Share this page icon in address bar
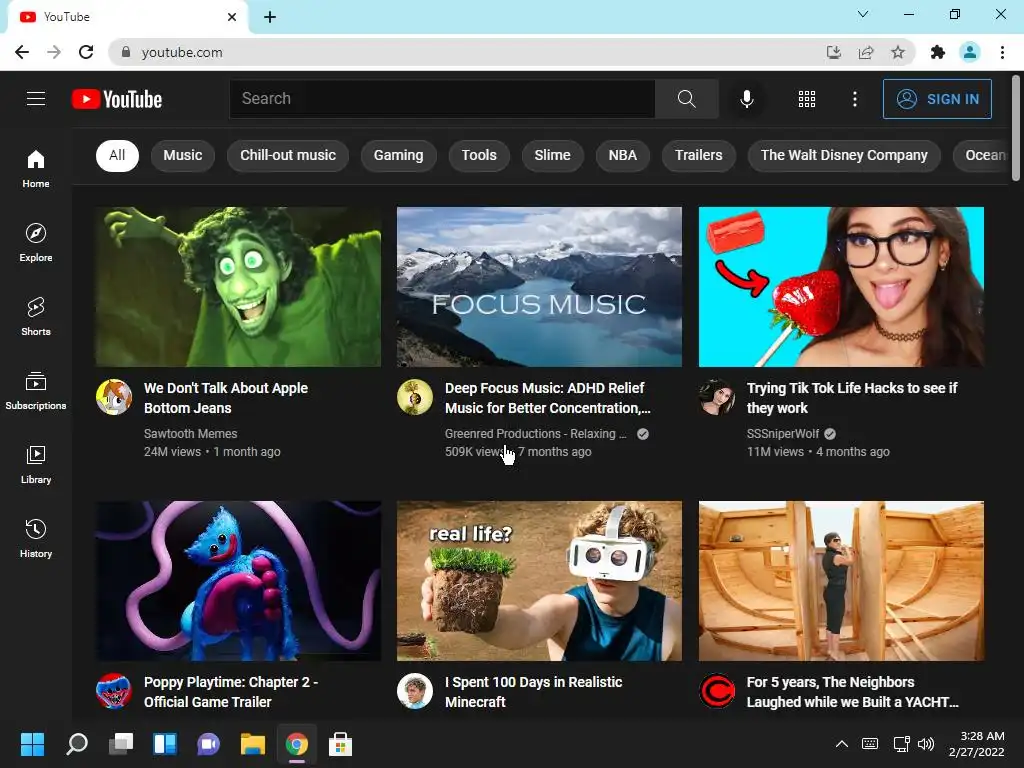Image resolution: width=1024 pixels, height=768 pixels. 866,52
